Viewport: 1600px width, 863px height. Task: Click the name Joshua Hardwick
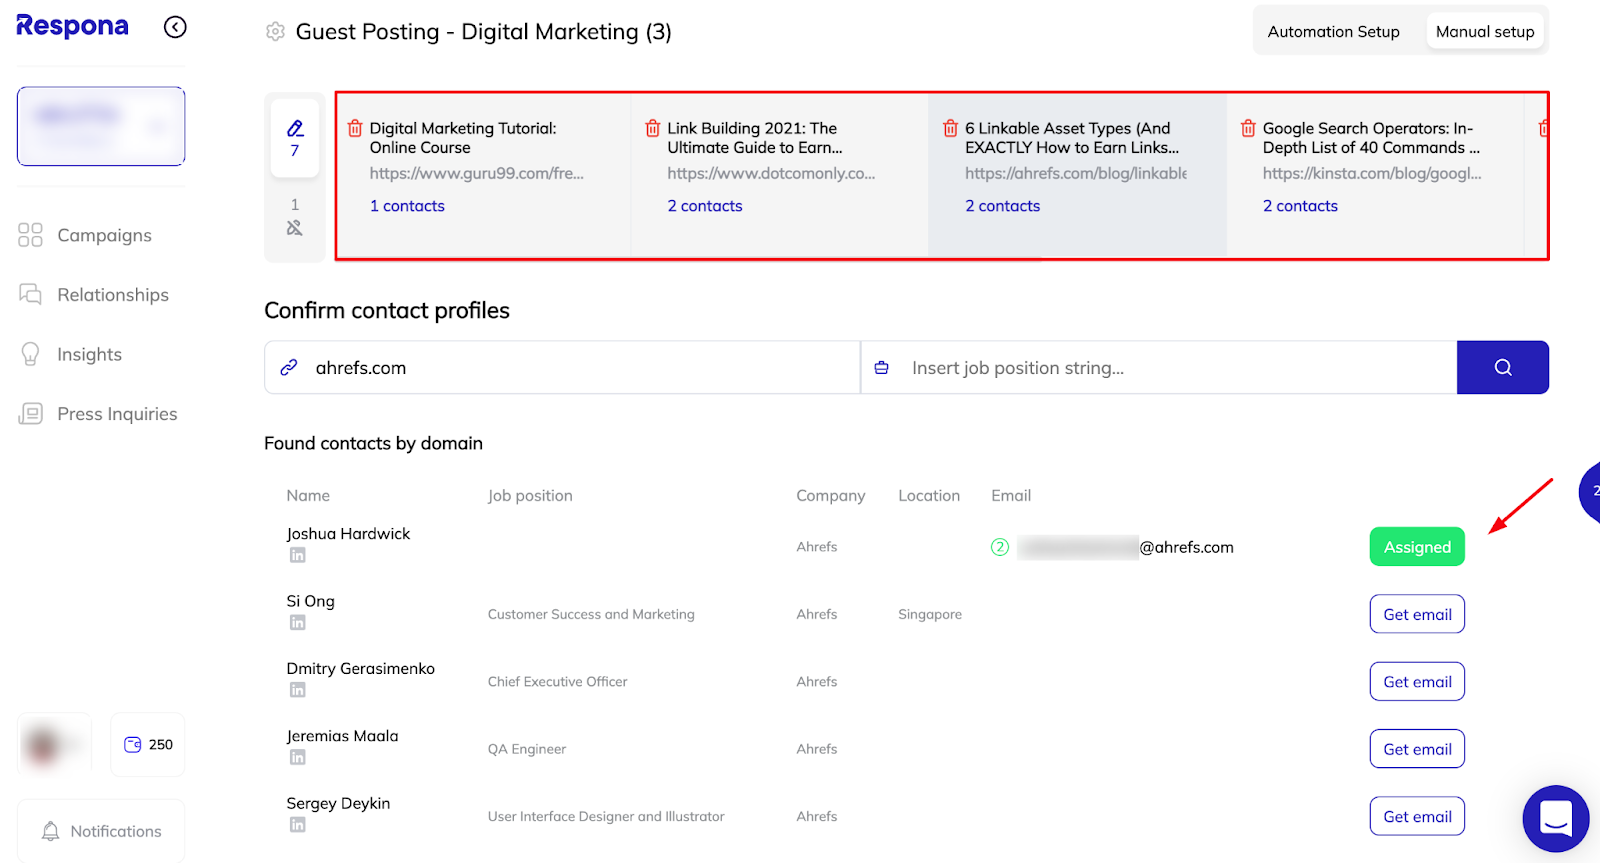coord(348,534)
